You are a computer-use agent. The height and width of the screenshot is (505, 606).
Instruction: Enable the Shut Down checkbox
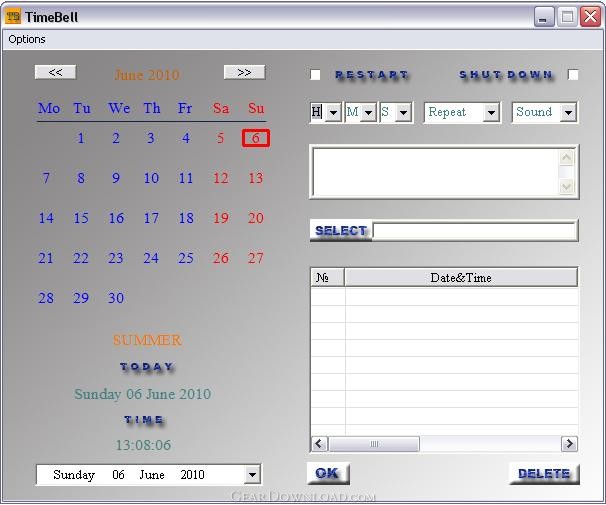[573, 75]
